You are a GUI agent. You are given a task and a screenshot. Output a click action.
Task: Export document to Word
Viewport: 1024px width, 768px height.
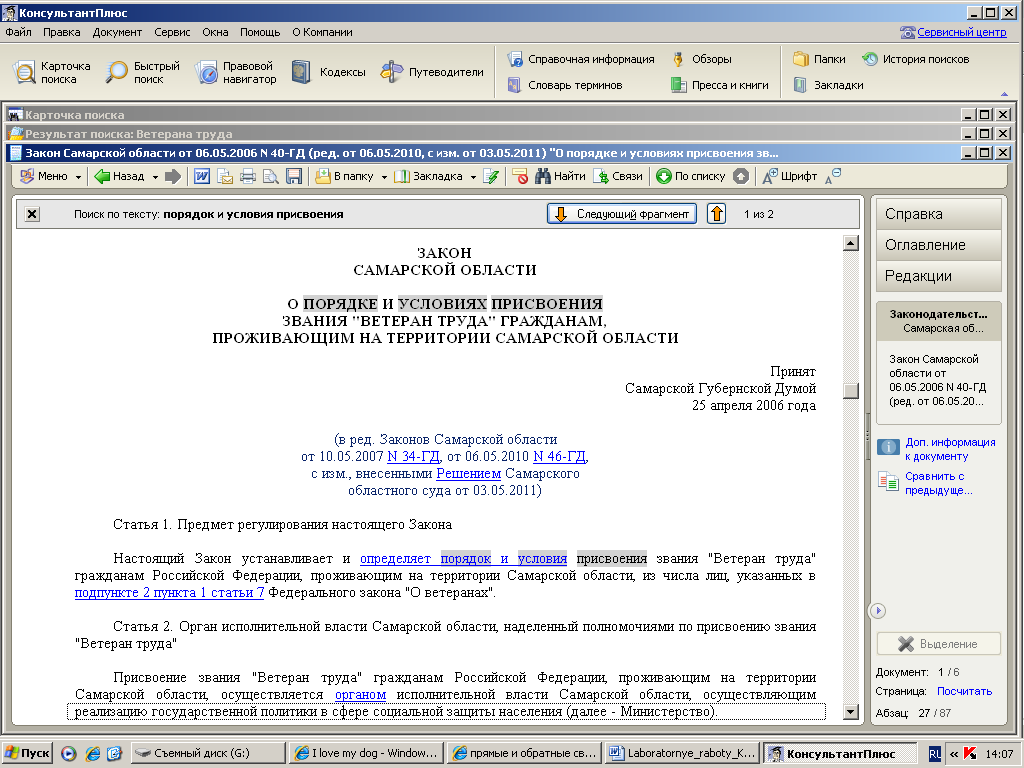[x=202, y=176]
